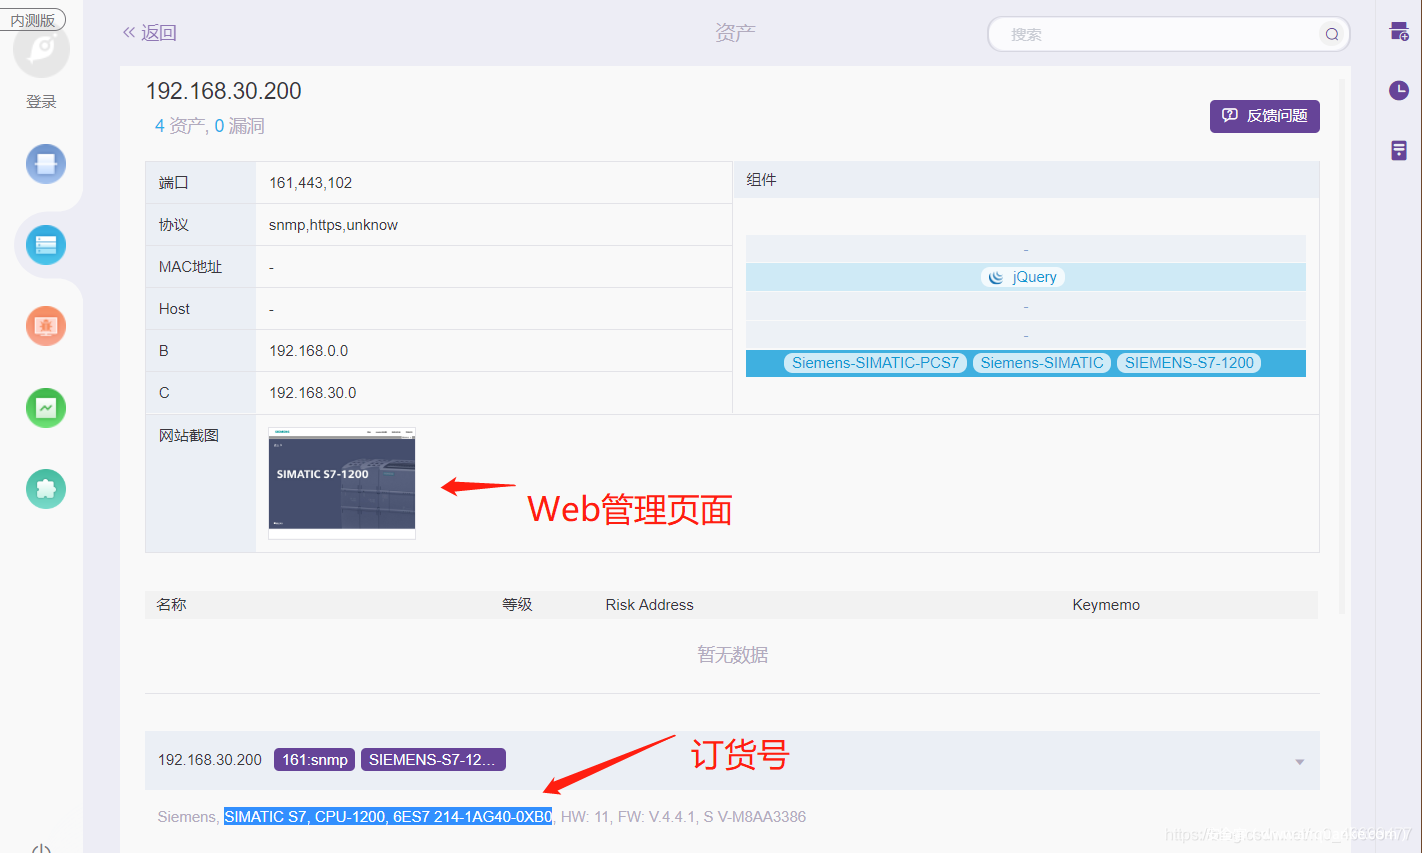Open the orange vulnerability bug sidebar icon
Screen dimensions: 1422x853
(x=46, y=326)
